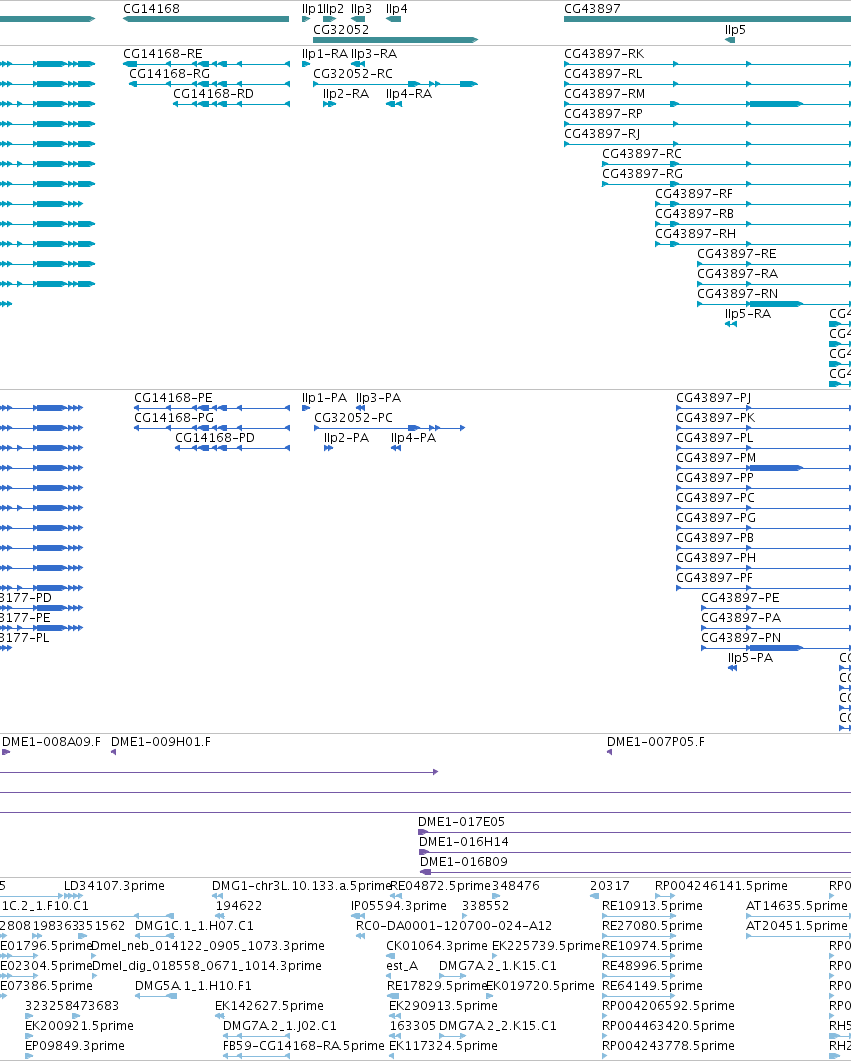This screenshot has height=1061, width=851.
Task: Select BAC clone DME1-016H14
Action: pos(464,842)
